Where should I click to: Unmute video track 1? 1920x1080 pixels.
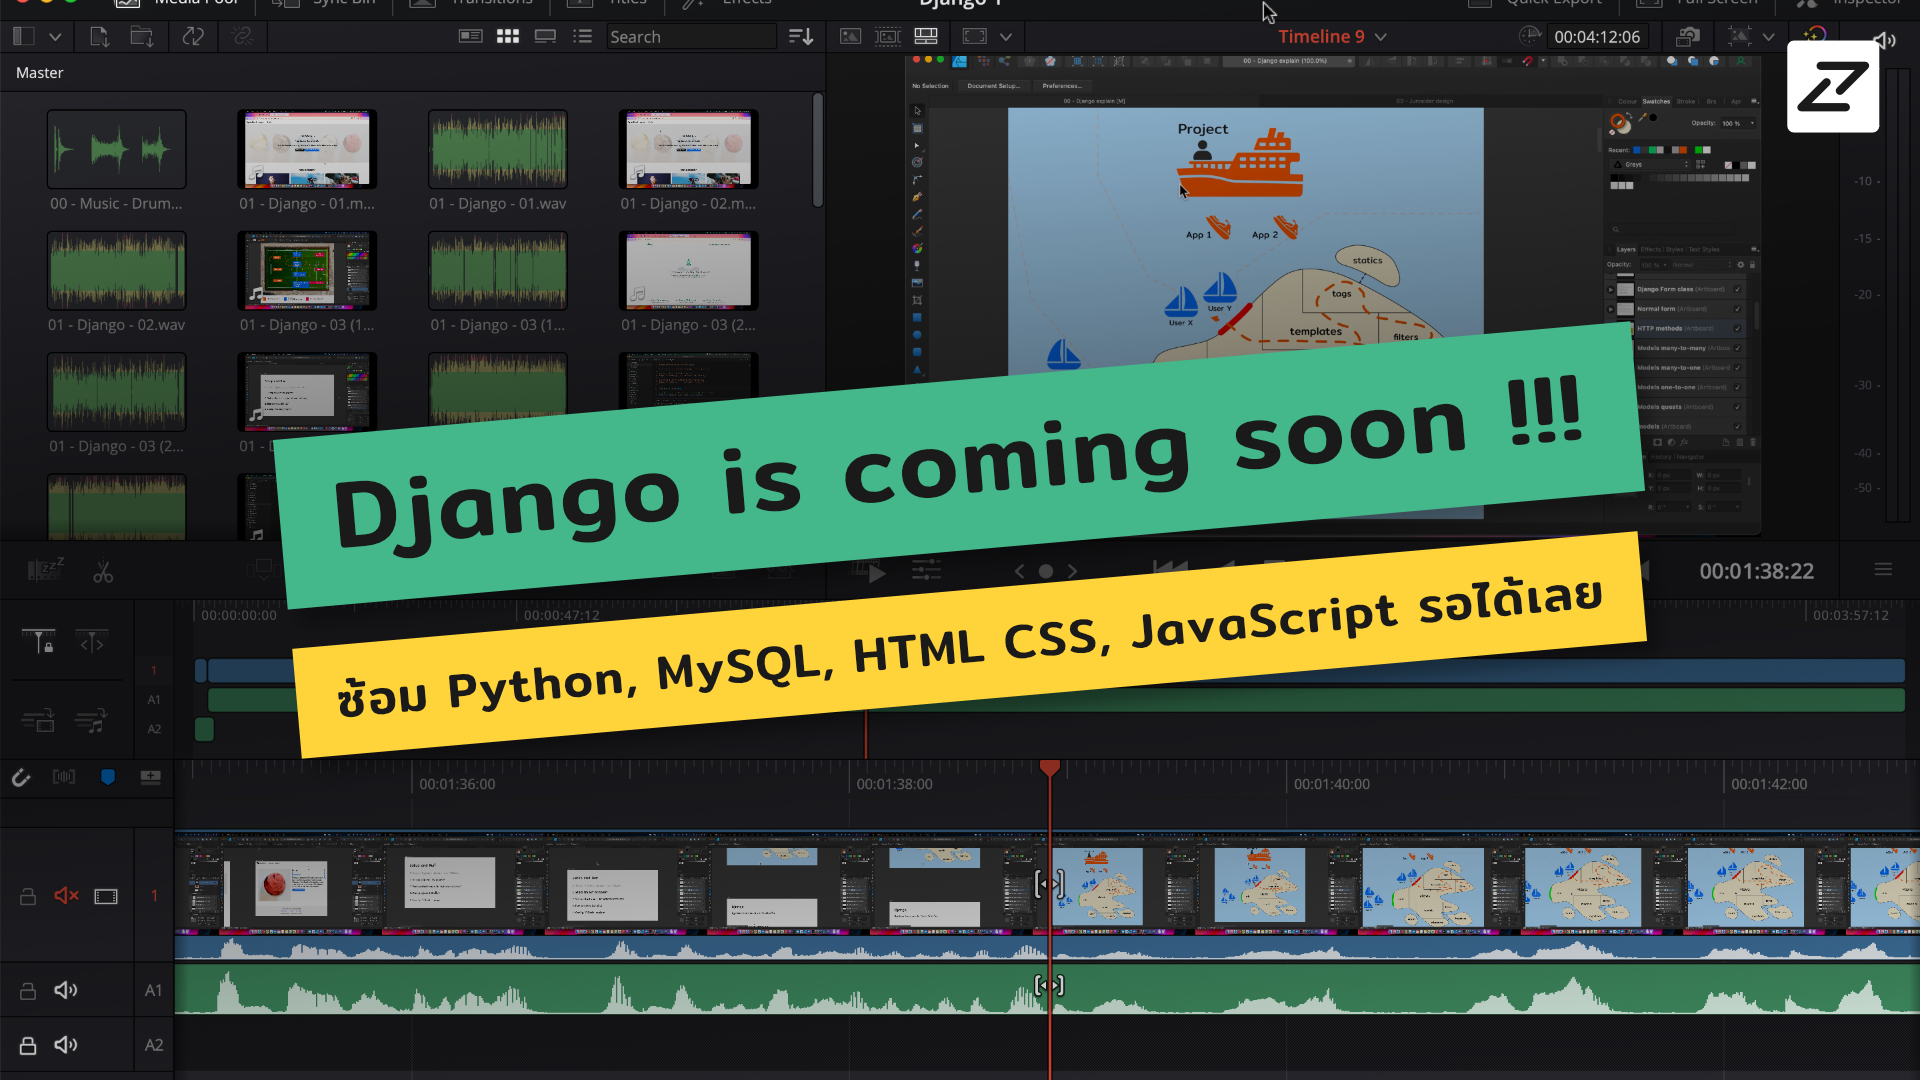coord(66,896)
